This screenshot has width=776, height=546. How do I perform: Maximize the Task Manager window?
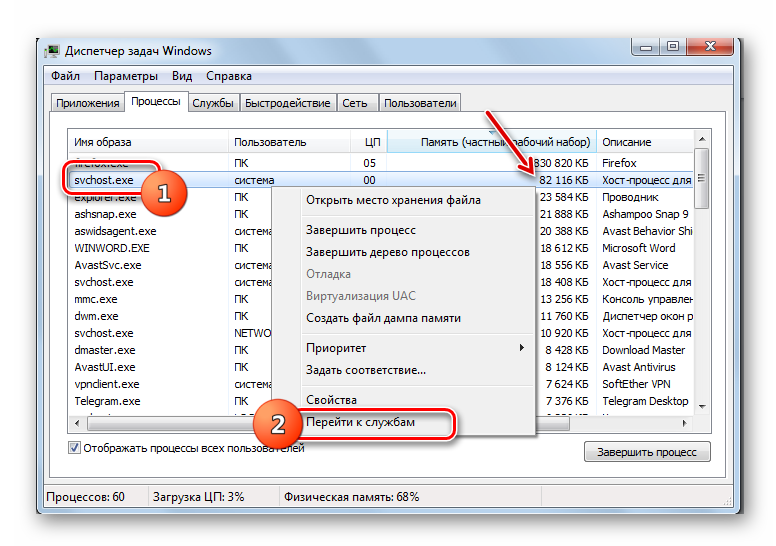tap(673, 47)
